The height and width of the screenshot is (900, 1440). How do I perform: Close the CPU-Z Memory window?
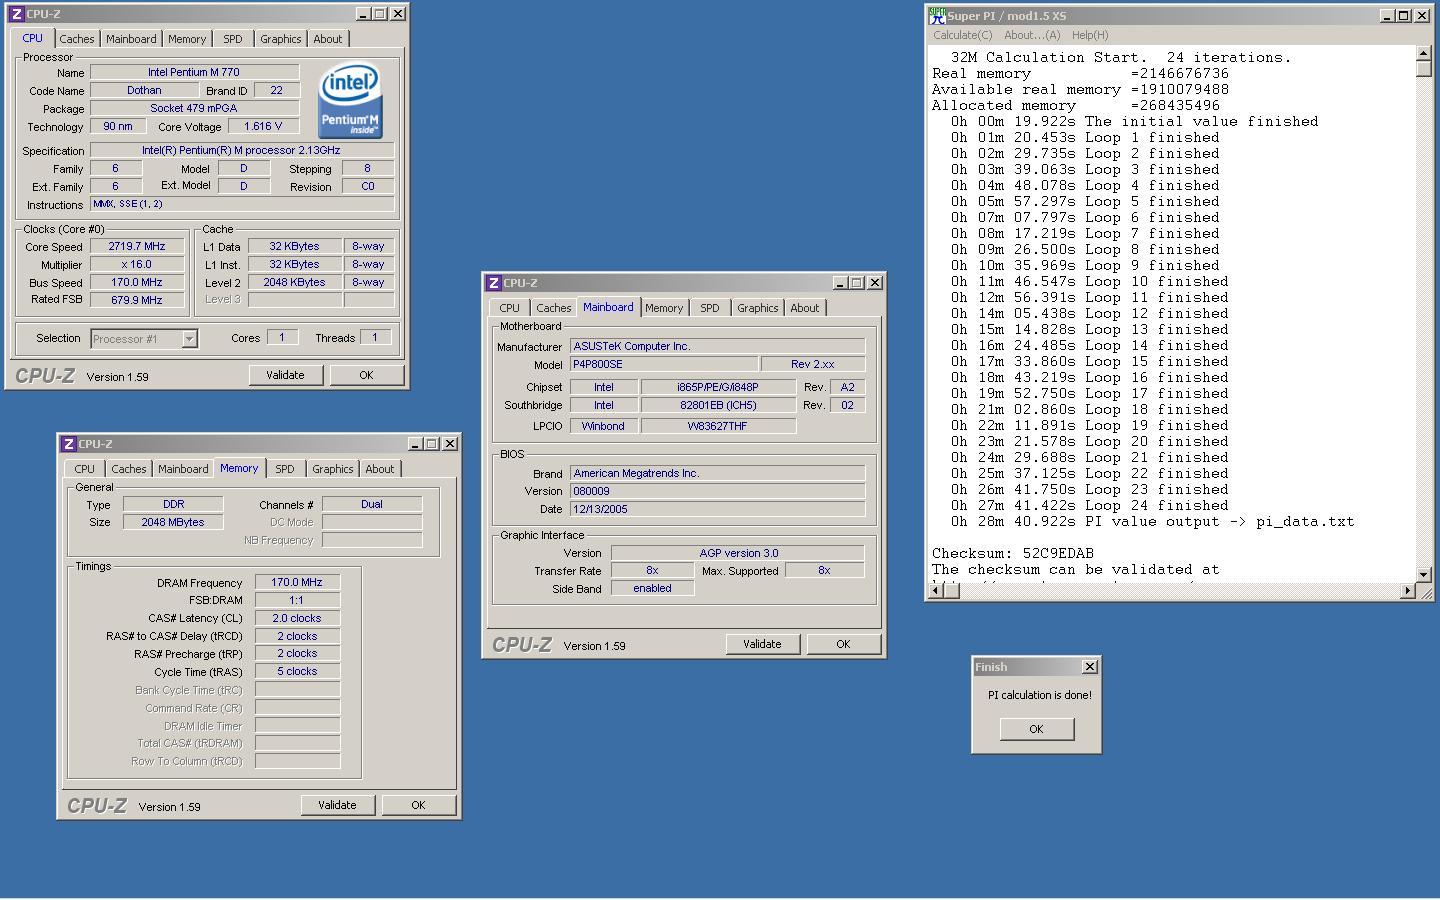point(450,444)
